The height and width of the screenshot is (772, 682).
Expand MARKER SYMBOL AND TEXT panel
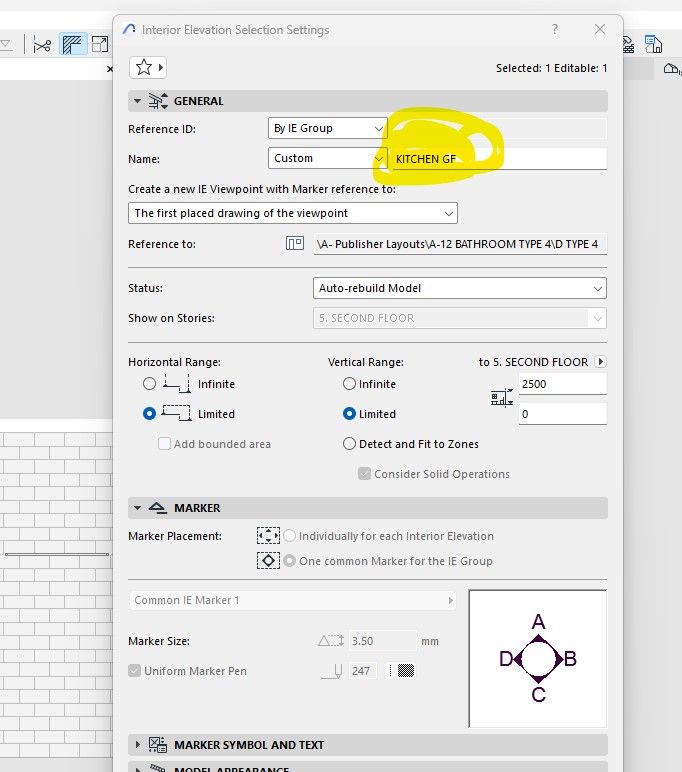(x=137, y=744)
